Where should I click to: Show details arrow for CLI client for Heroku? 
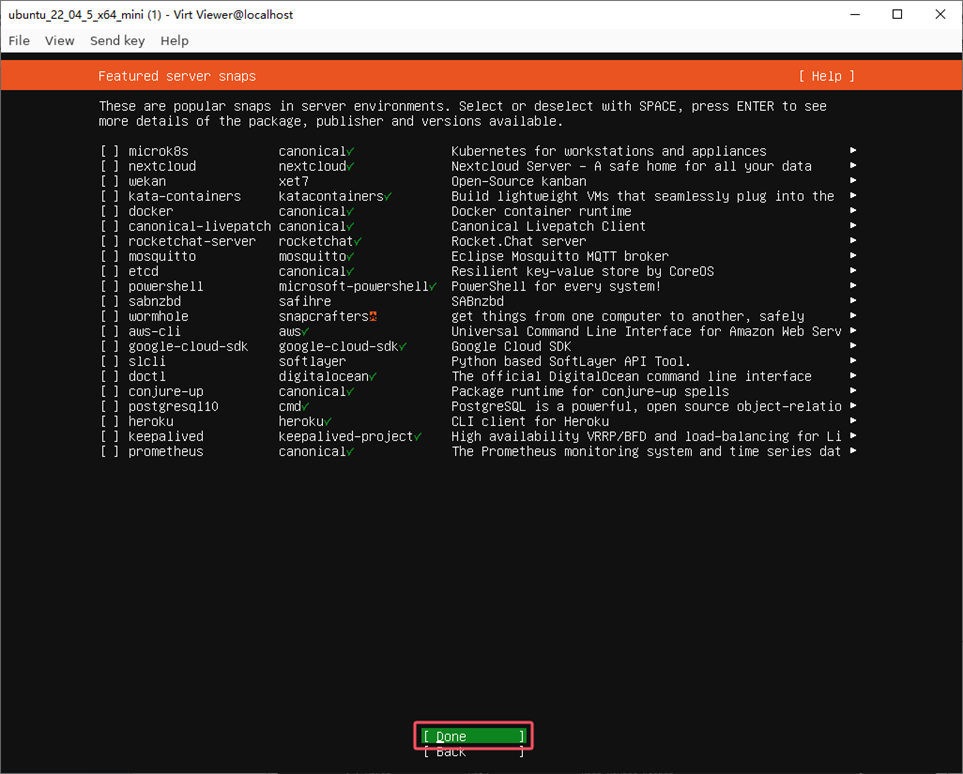853,421
